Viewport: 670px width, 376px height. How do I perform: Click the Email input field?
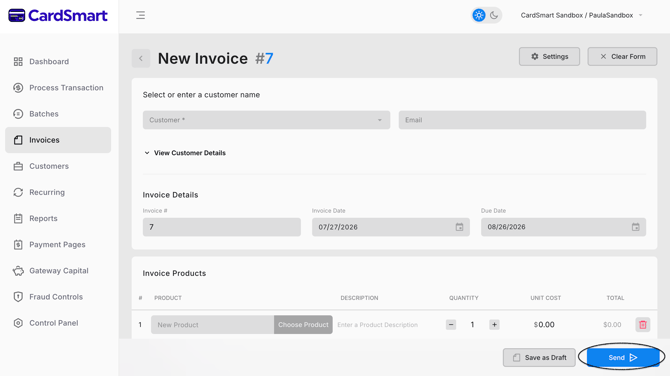(x=522, y=120)
